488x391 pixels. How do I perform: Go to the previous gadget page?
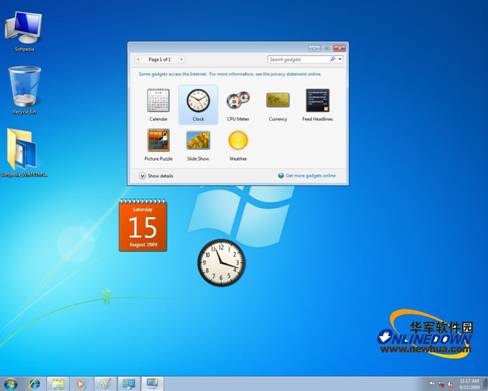[x=138, y=60]
